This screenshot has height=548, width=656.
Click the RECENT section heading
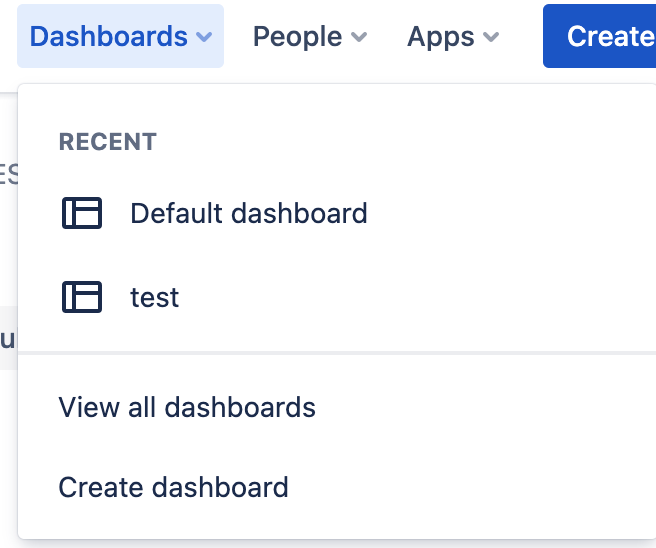point(107,142)
